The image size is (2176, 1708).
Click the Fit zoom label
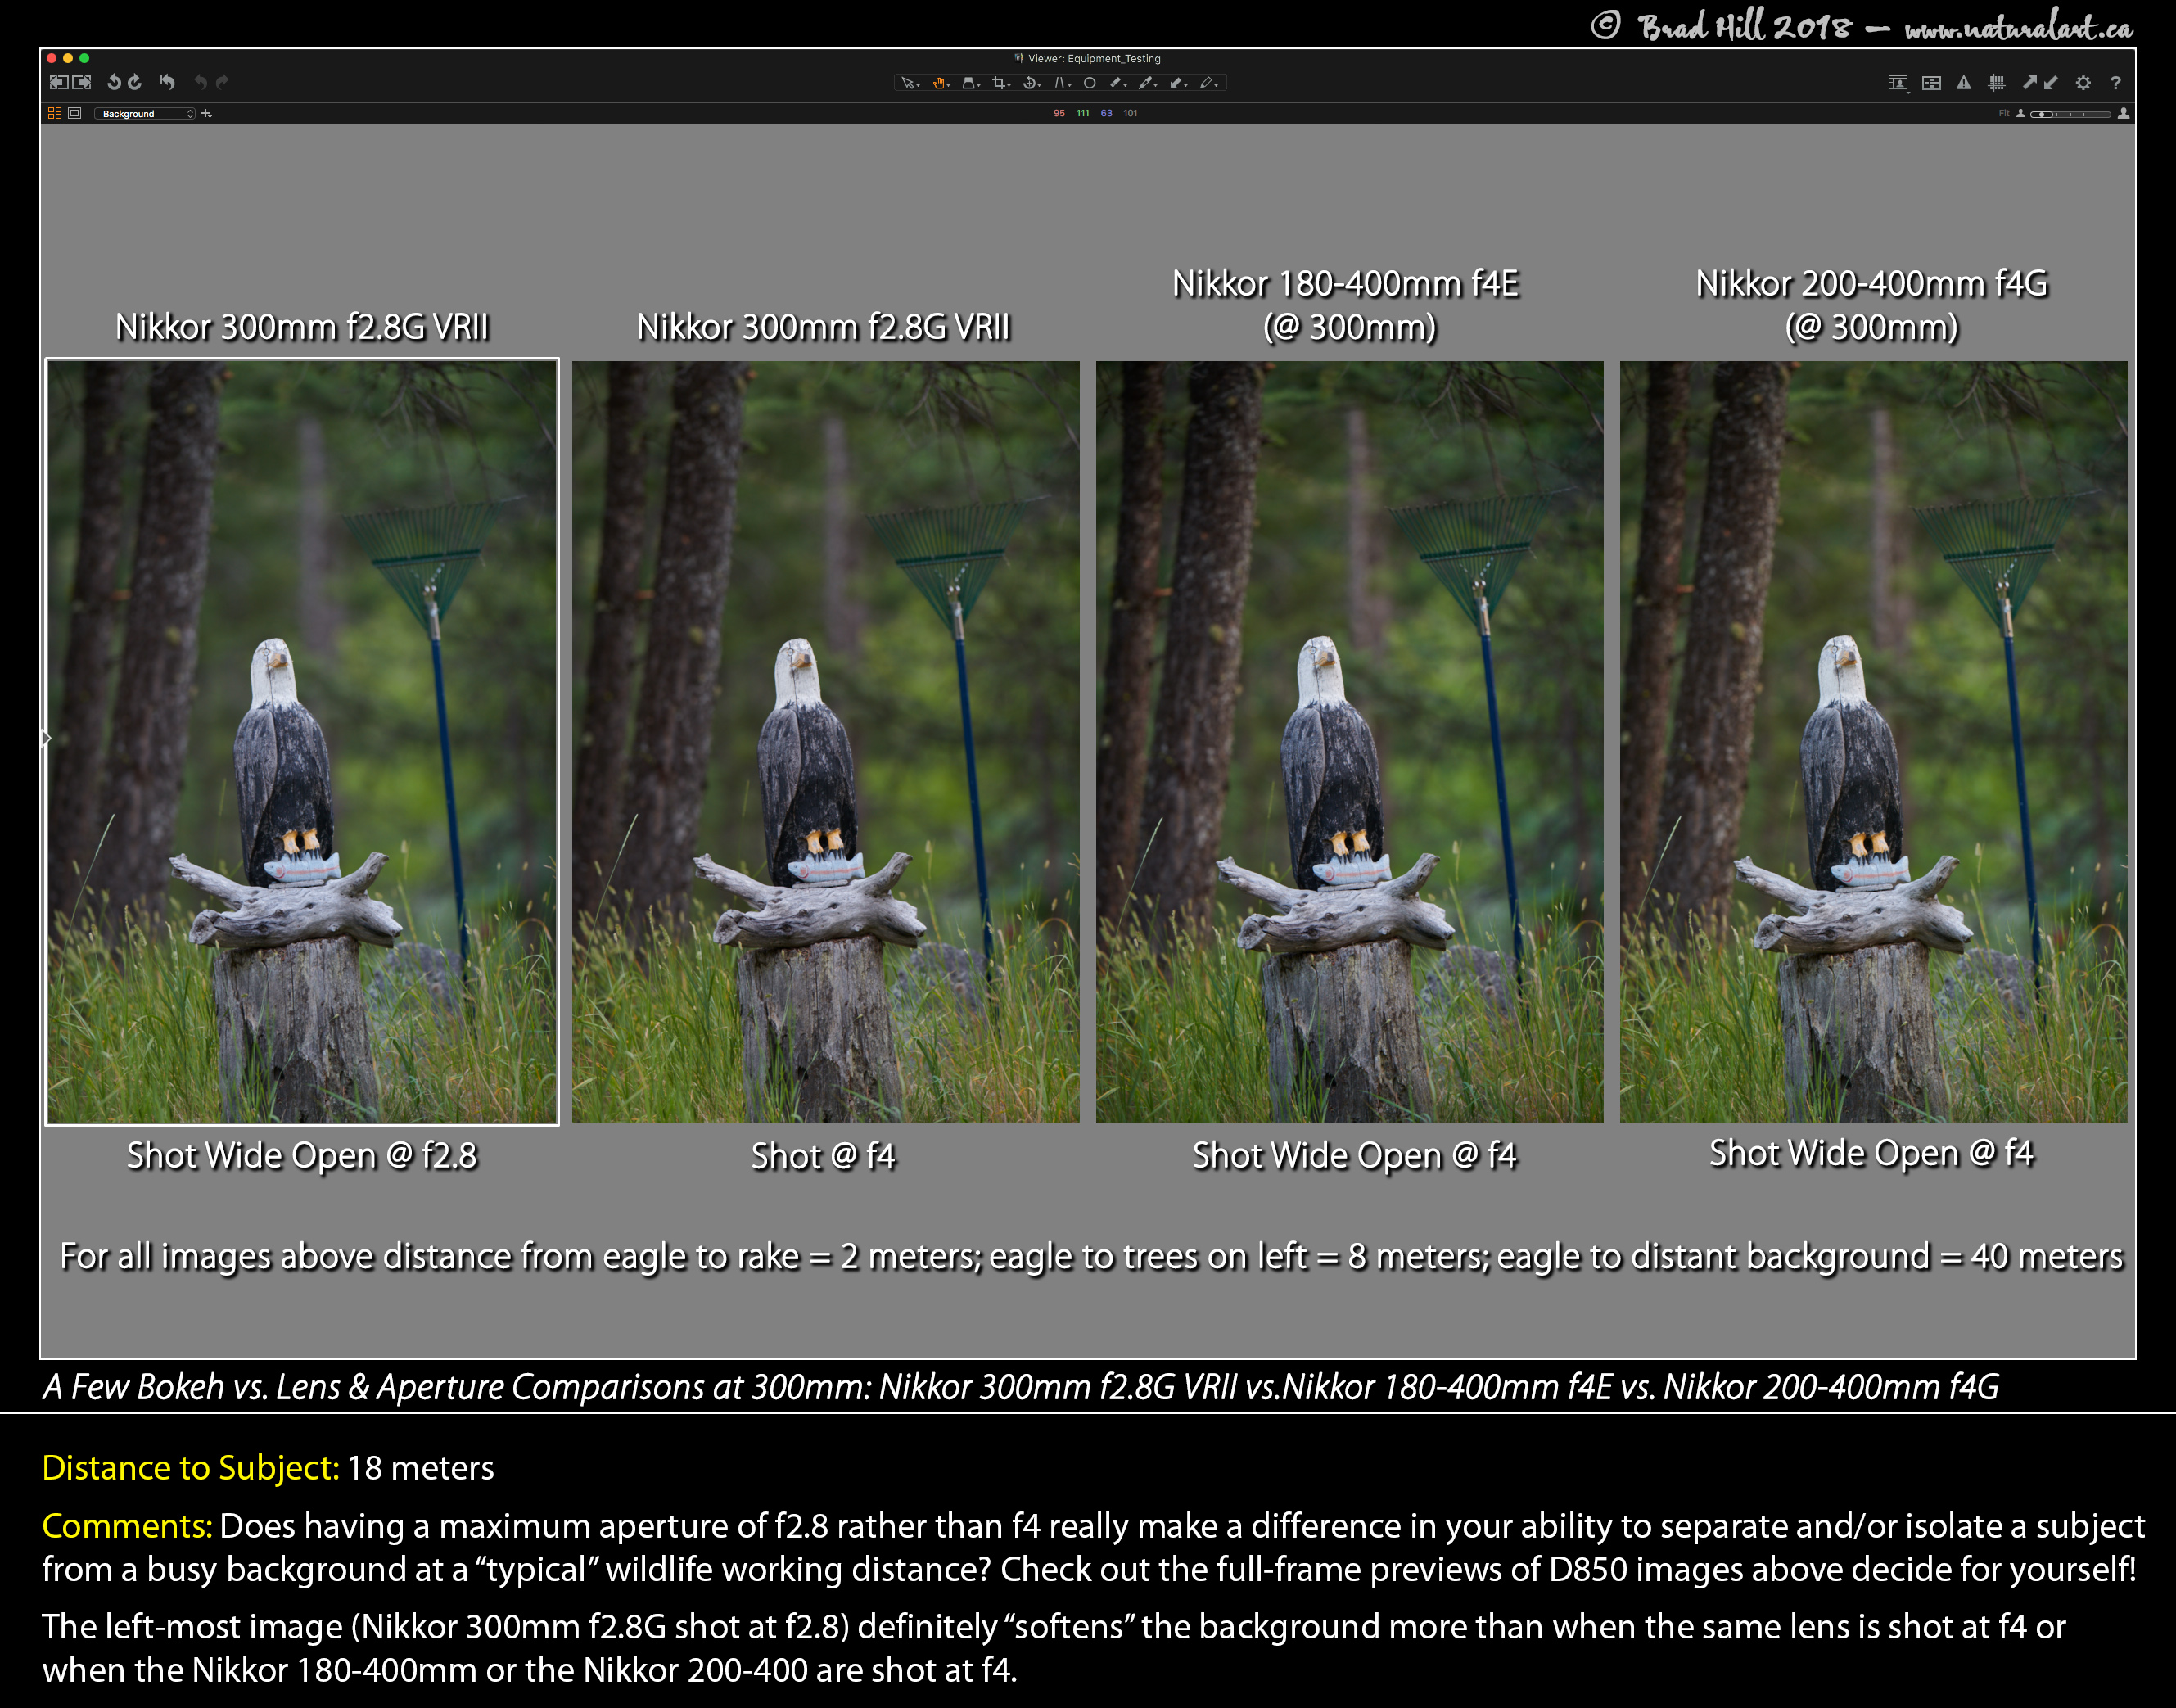coord(2004,113)
